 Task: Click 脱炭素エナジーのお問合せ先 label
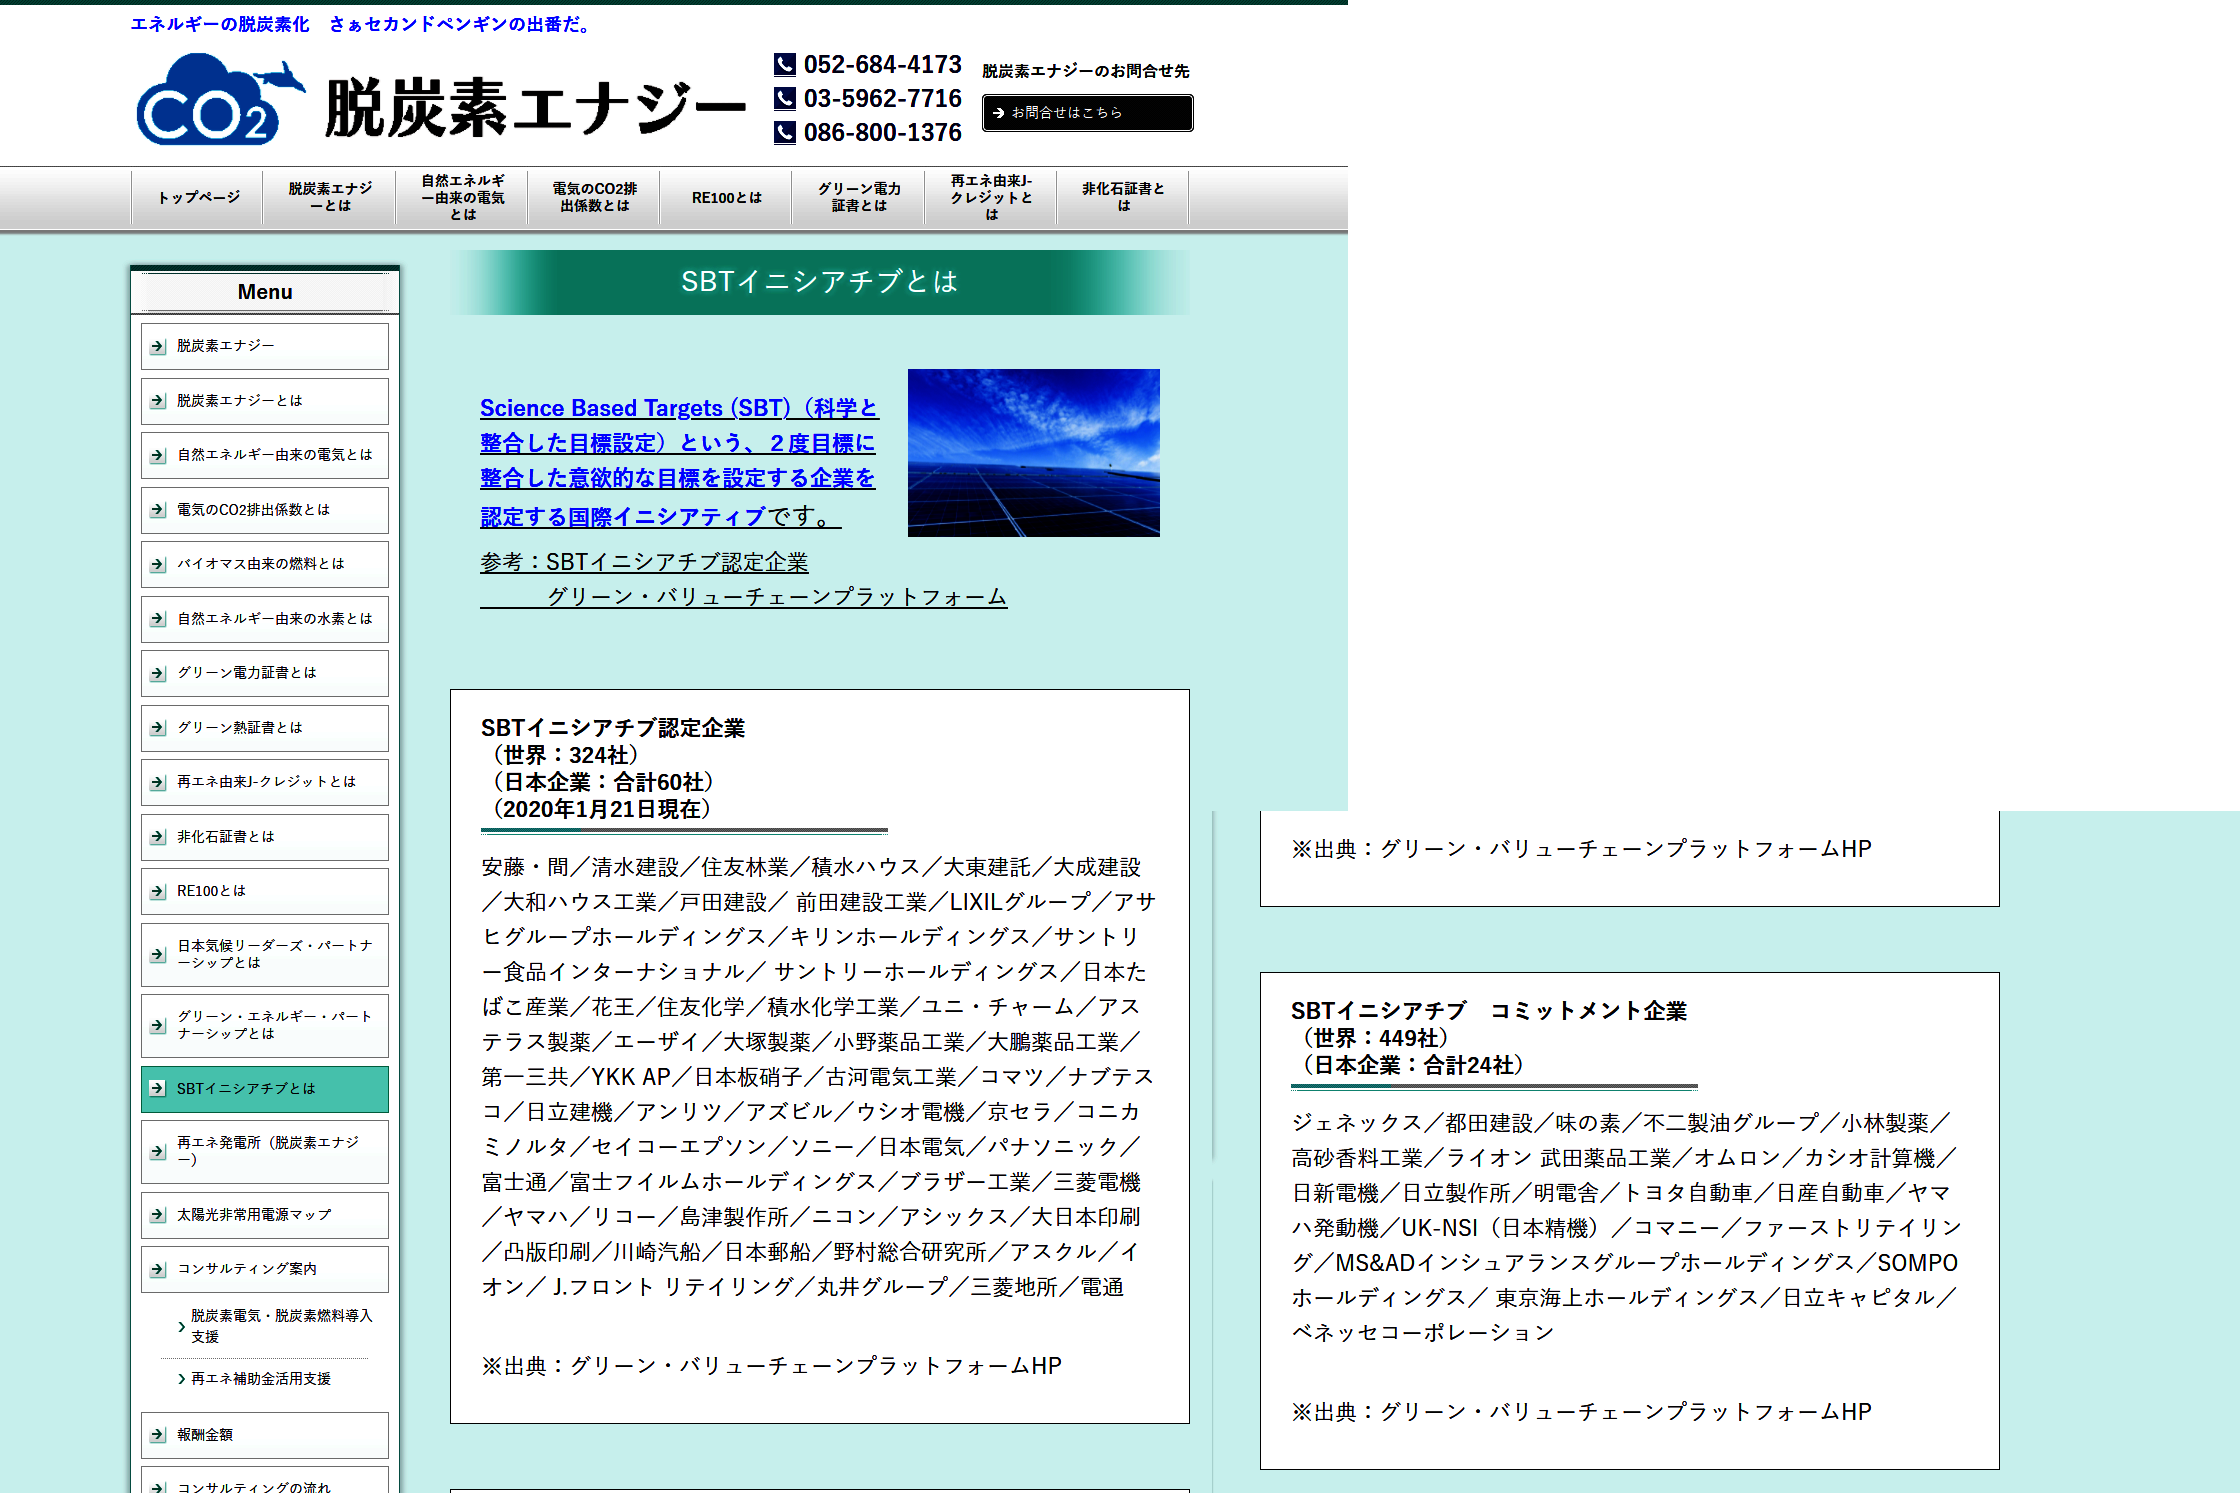1086,71
